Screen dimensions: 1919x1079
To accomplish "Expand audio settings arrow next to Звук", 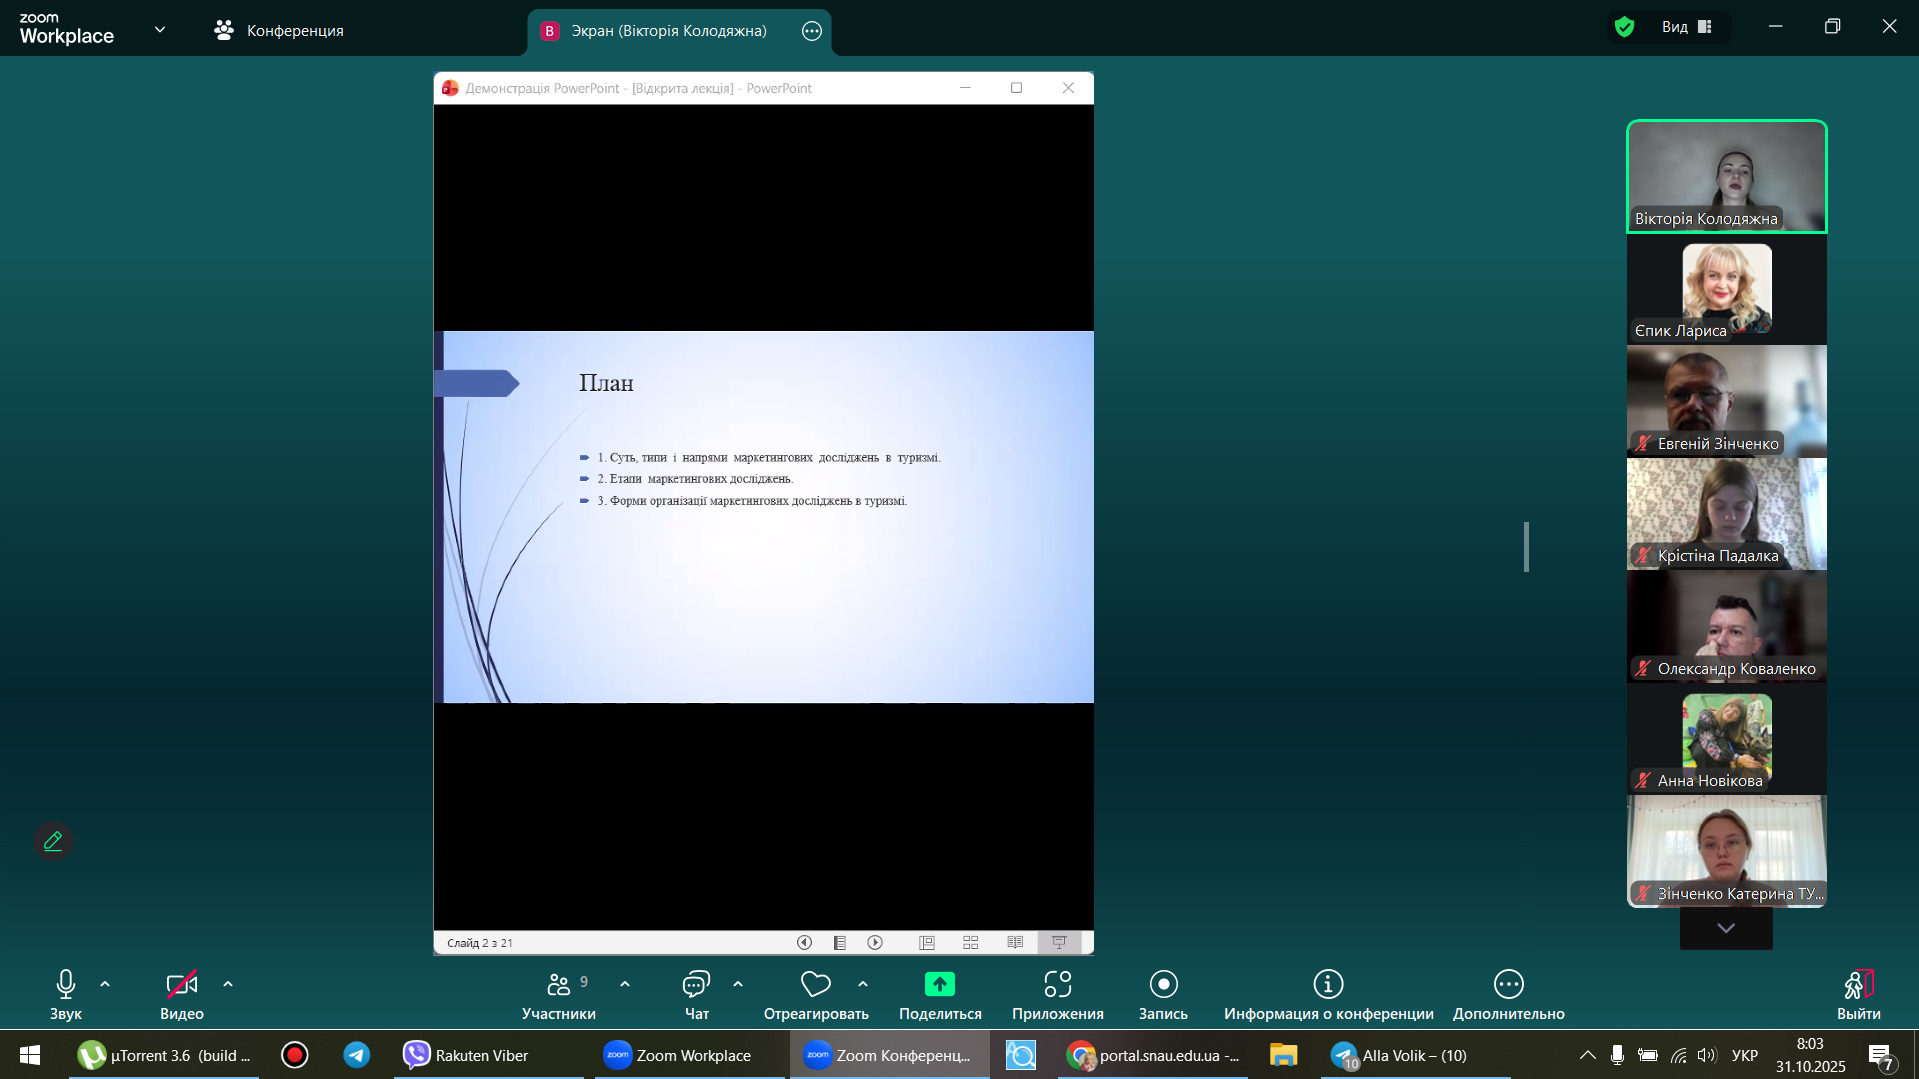I will pyautogui.click(x=105, y=985).
